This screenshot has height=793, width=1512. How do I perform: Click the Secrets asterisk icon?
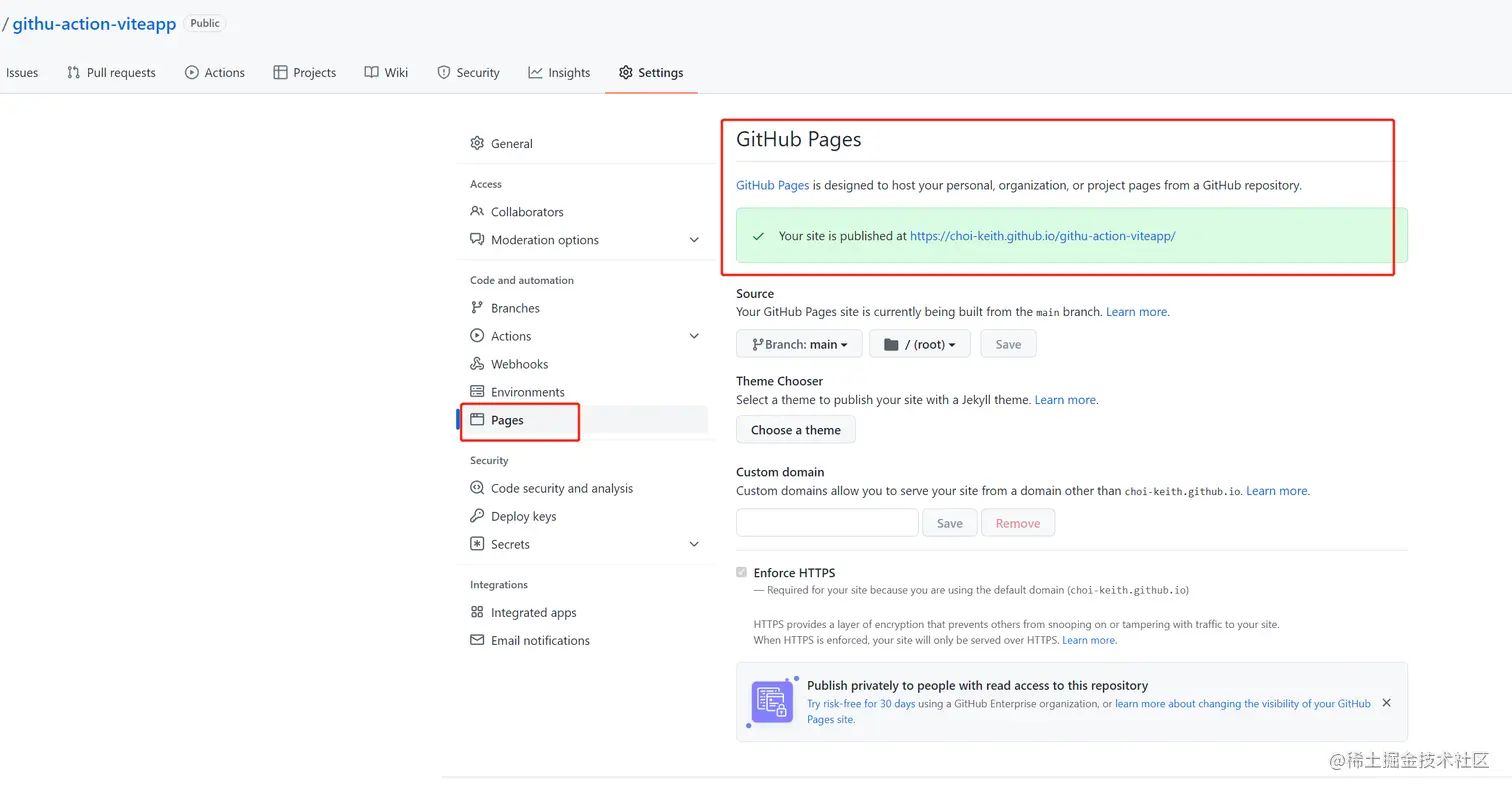tap(477, 544)
